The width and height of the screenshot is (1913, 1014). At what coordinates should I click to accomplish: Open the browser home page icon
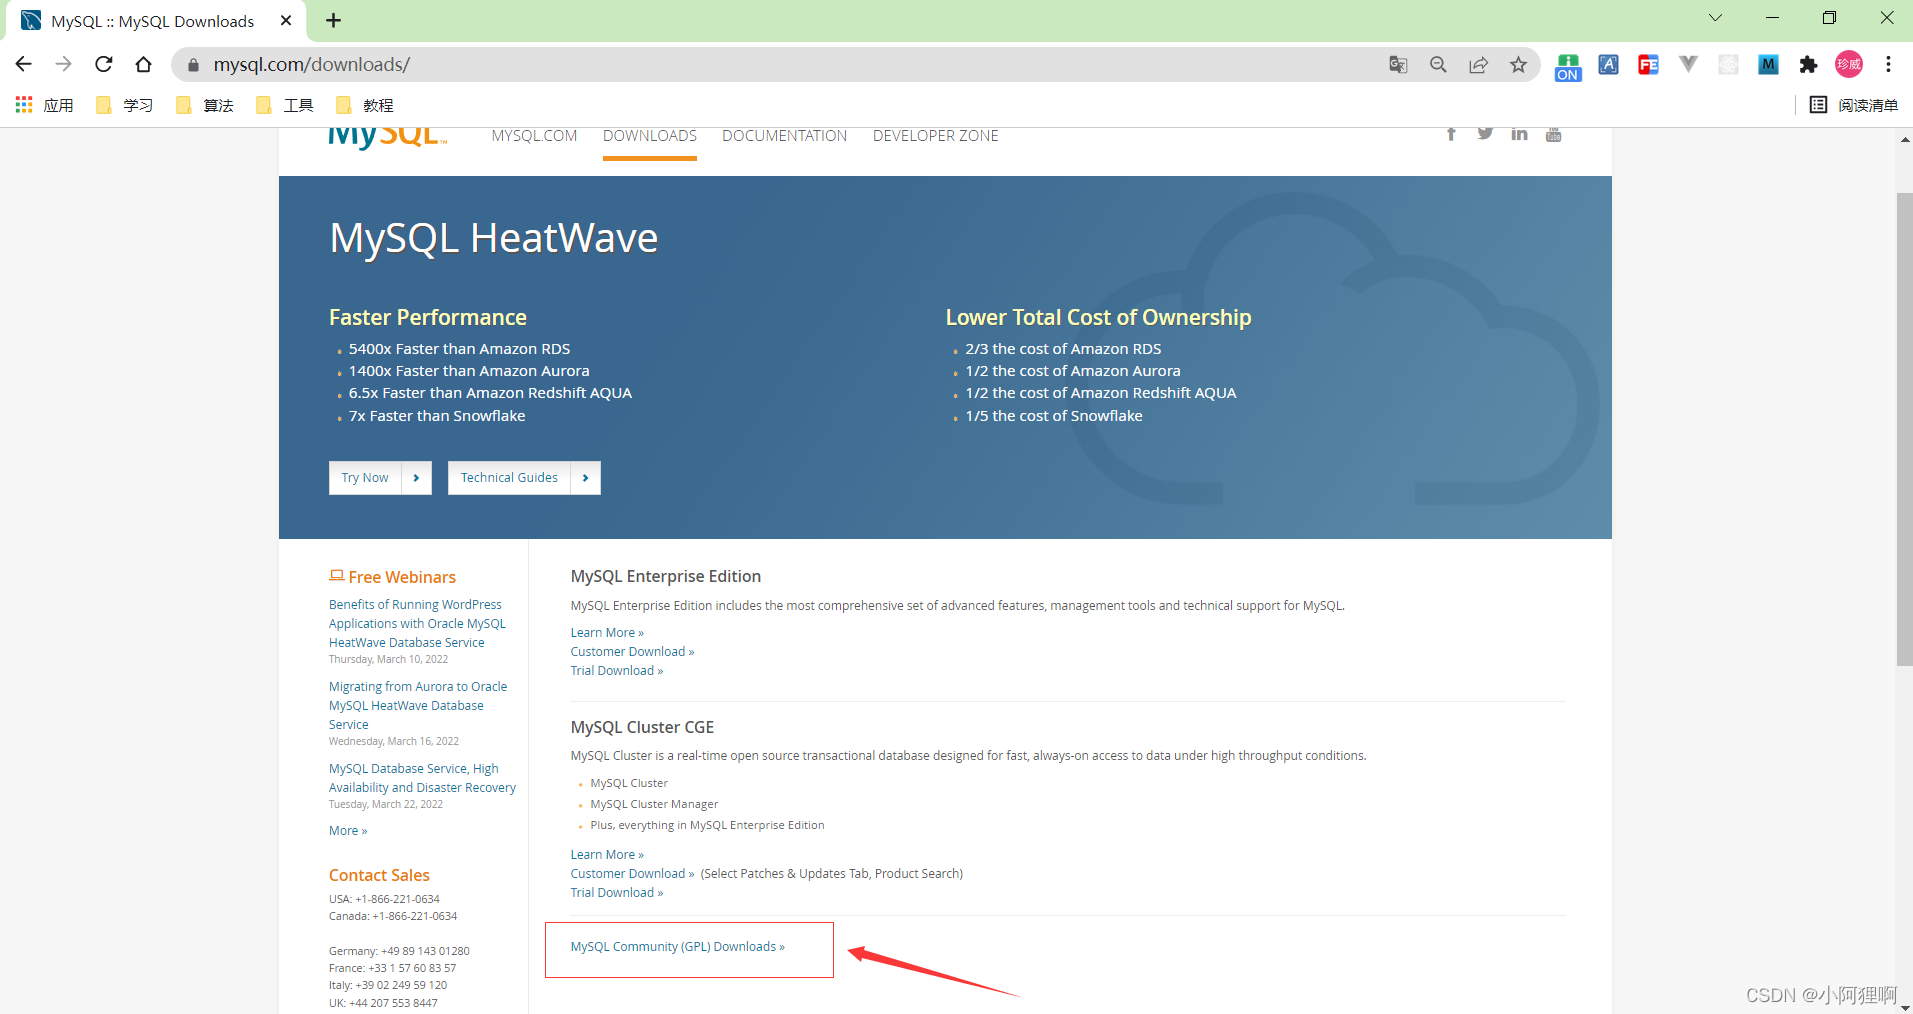(x=144, y=64)
